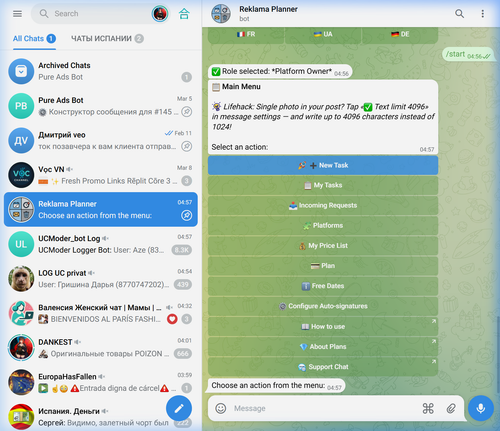Click 'Choose an action from the menu' message
The width and height of the screenshot is (500, 431).
coord(277,386)
